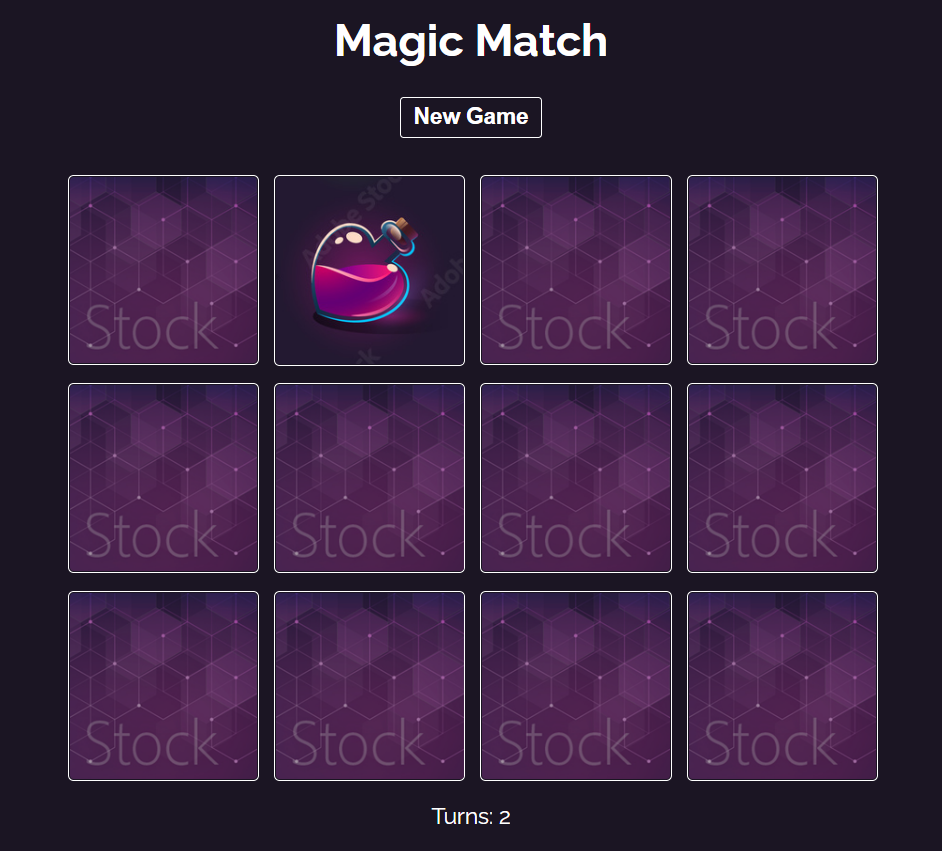Reveal the first card of the middle row
Viewport: 942px width, 851px height.
click(163, 478)
